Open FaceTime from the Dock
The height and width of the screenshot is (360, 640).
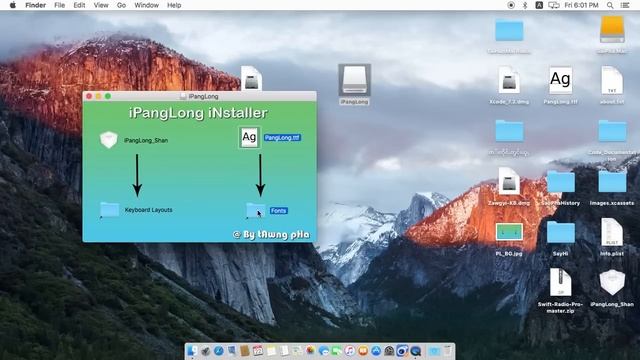[x=337, y=351]
